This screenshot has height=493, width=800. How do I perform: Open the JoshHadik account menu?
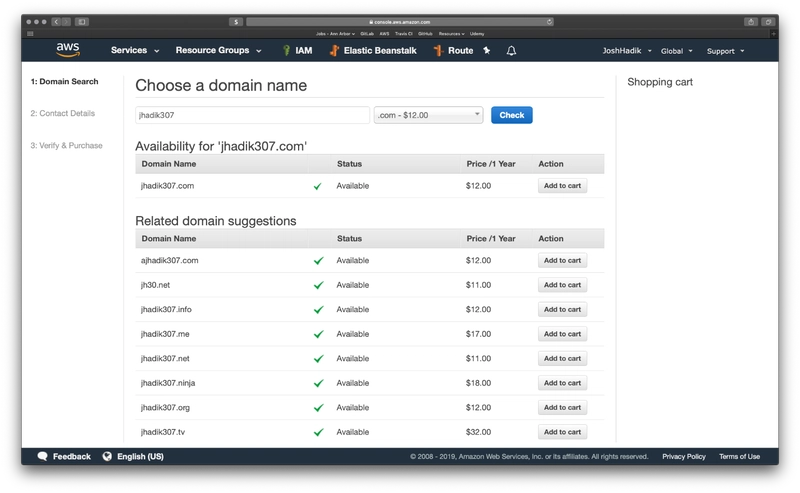coord(628,51)
